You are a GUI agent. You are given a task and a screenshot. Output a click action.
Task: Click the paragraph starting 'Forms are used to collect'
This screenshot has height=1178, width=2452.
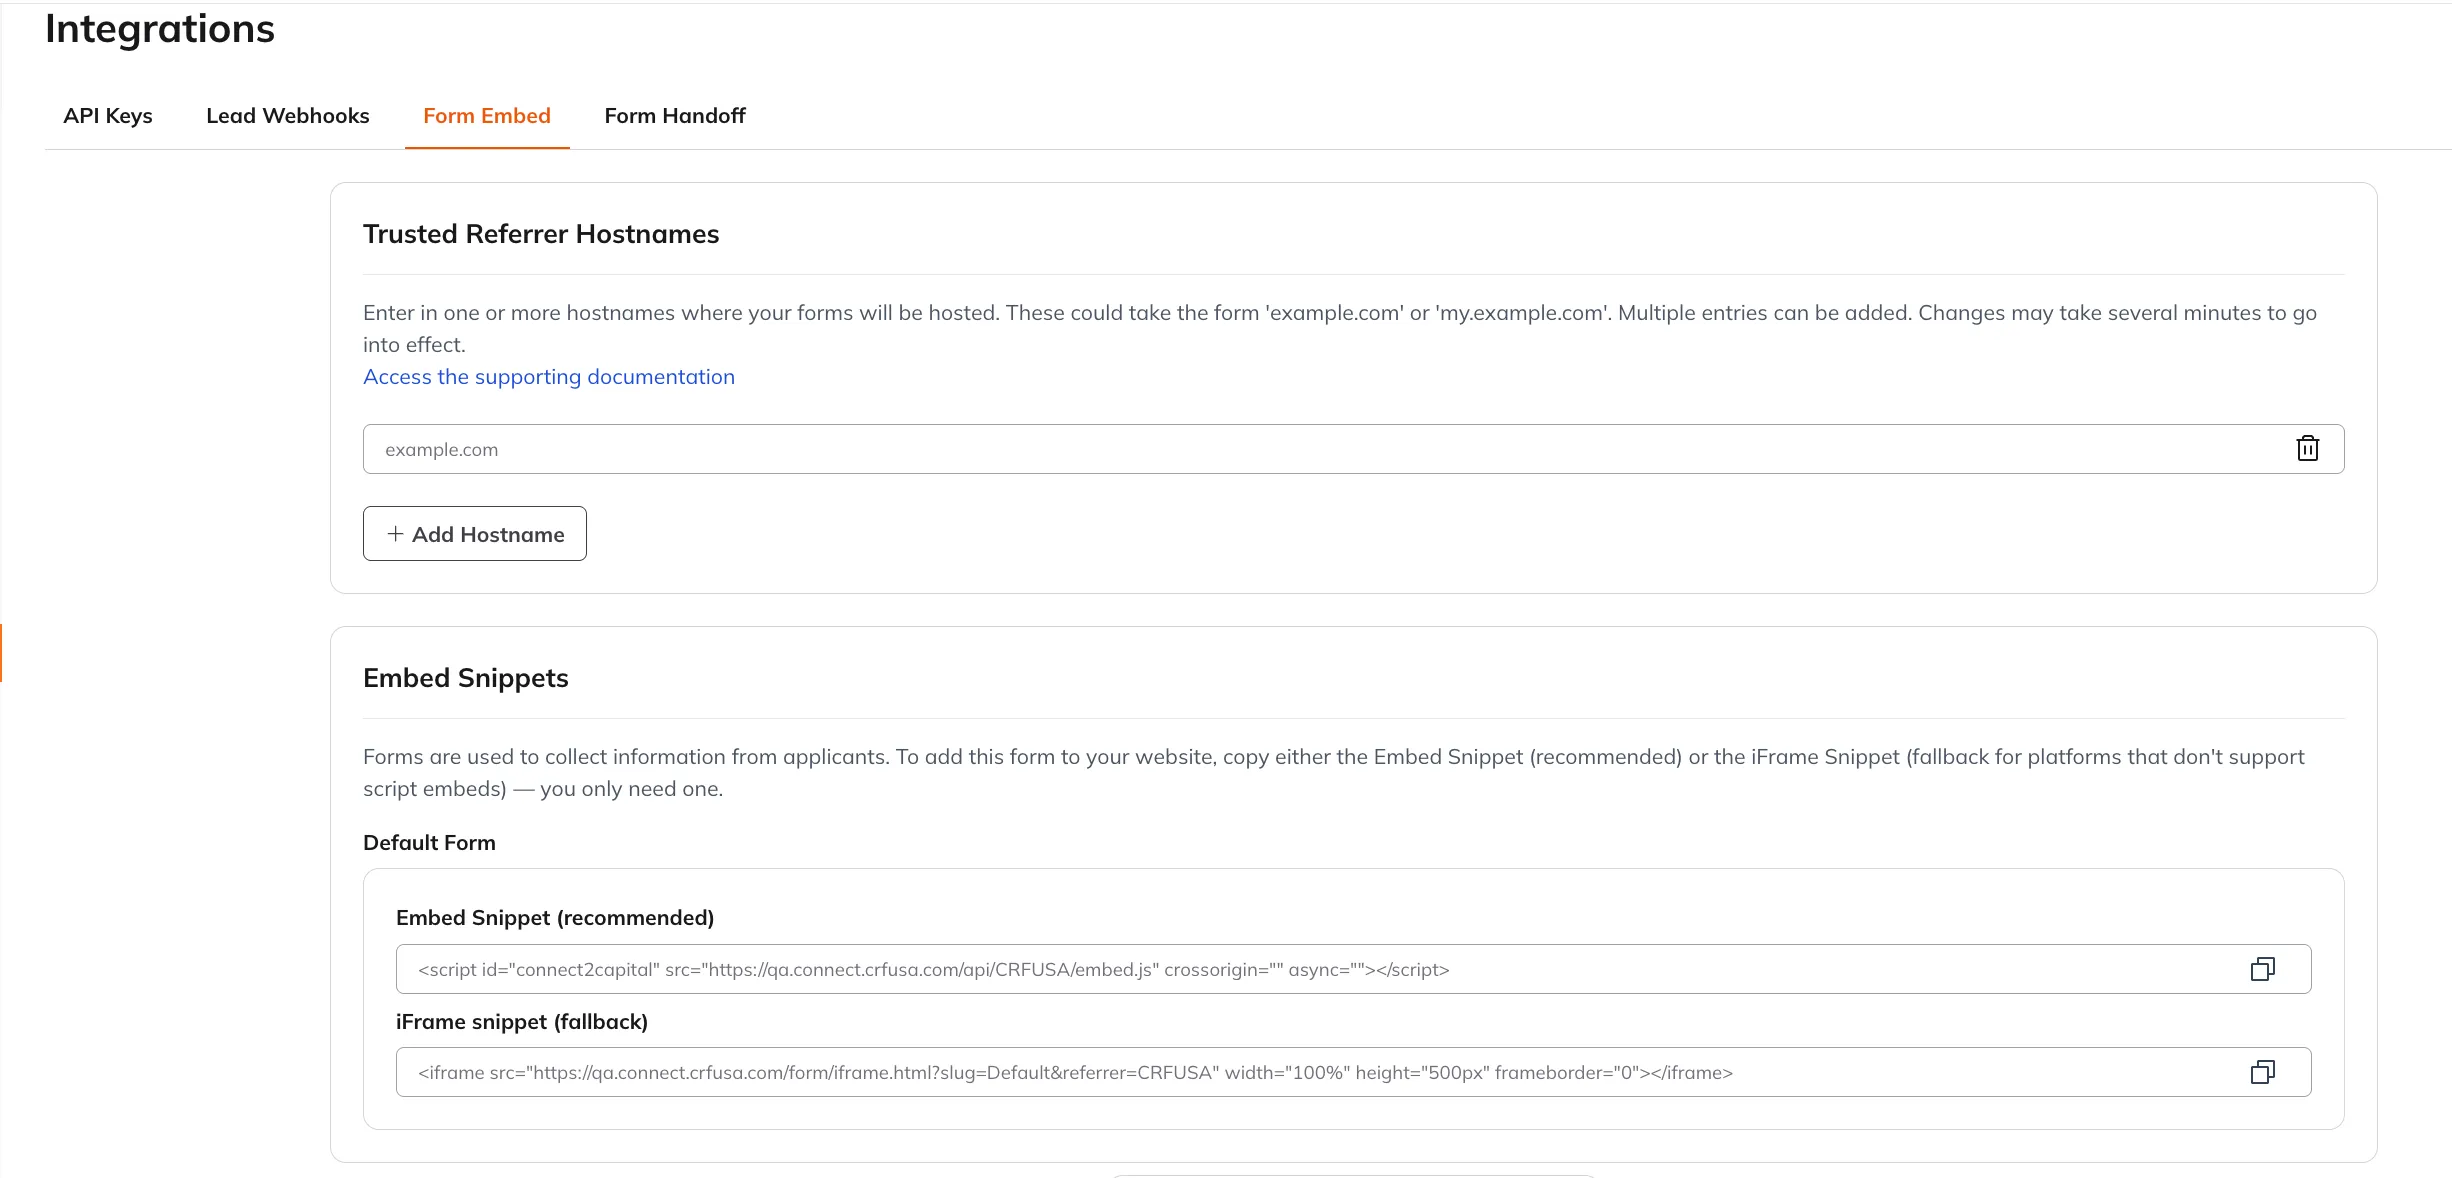coord(1334,773)
